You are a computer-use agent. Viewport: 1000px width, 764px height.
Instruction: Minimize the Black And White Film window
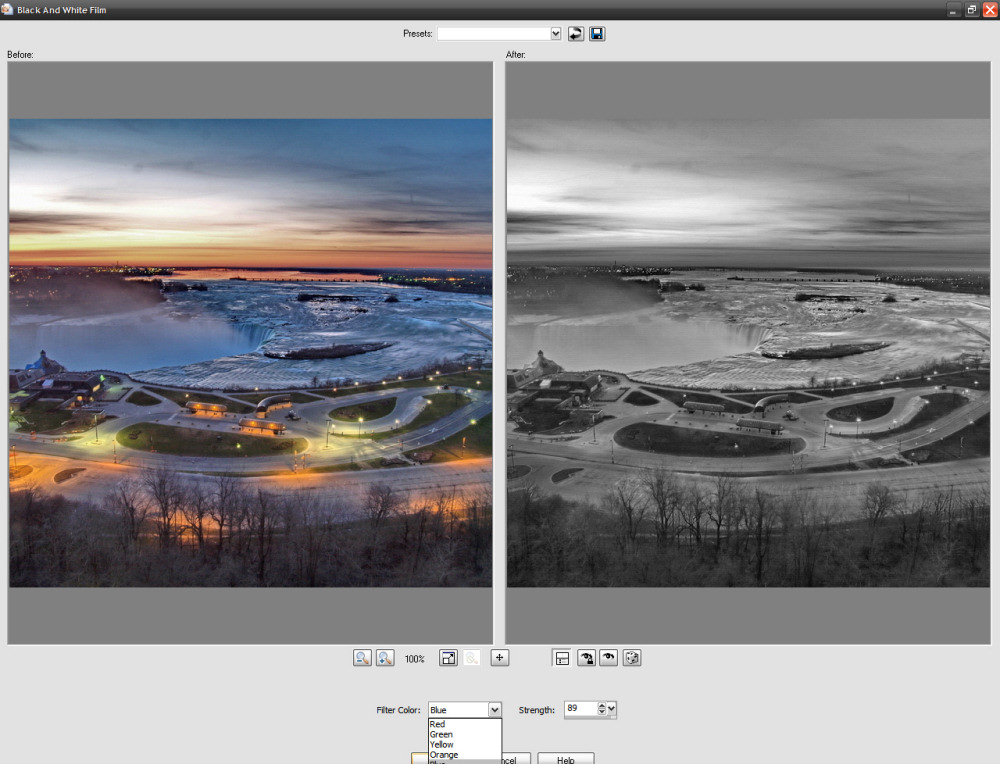pos(953,10)
